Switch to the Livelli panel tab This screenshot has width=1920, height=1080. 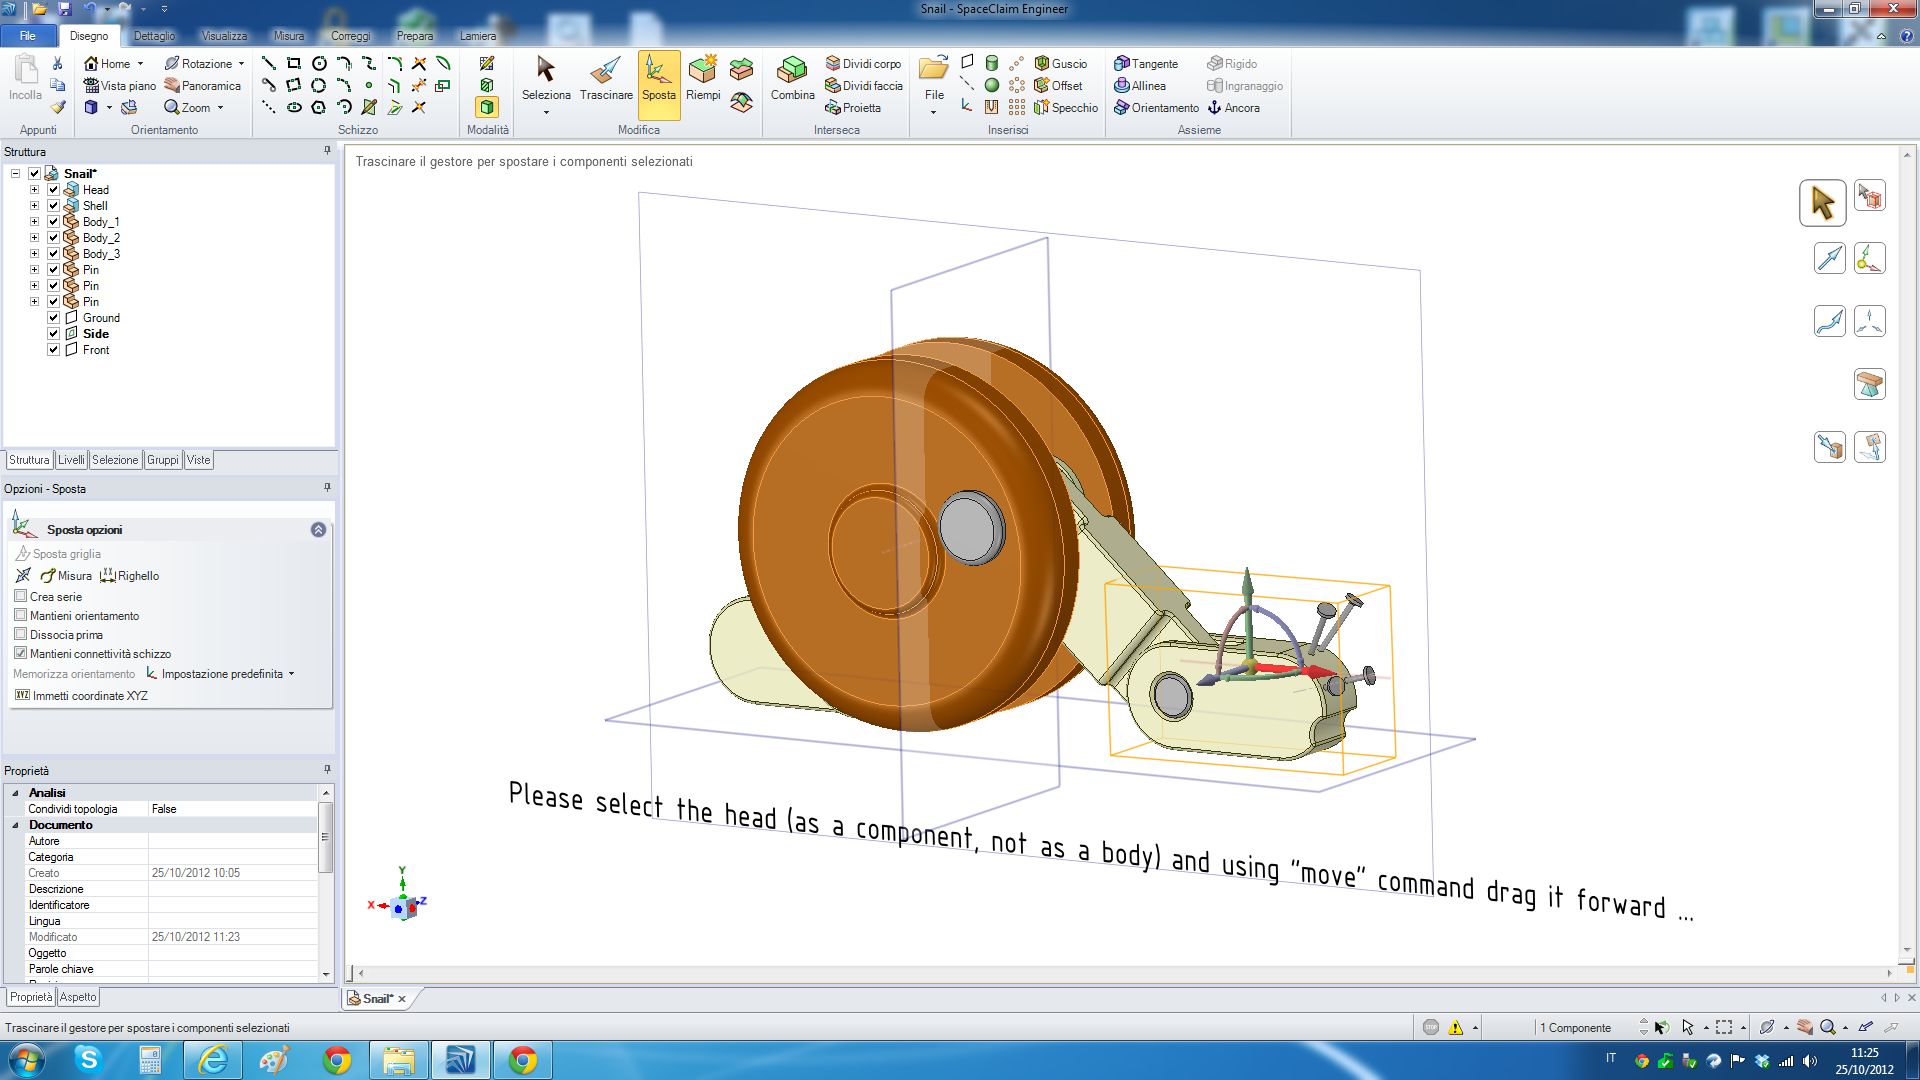pos(71,460)
